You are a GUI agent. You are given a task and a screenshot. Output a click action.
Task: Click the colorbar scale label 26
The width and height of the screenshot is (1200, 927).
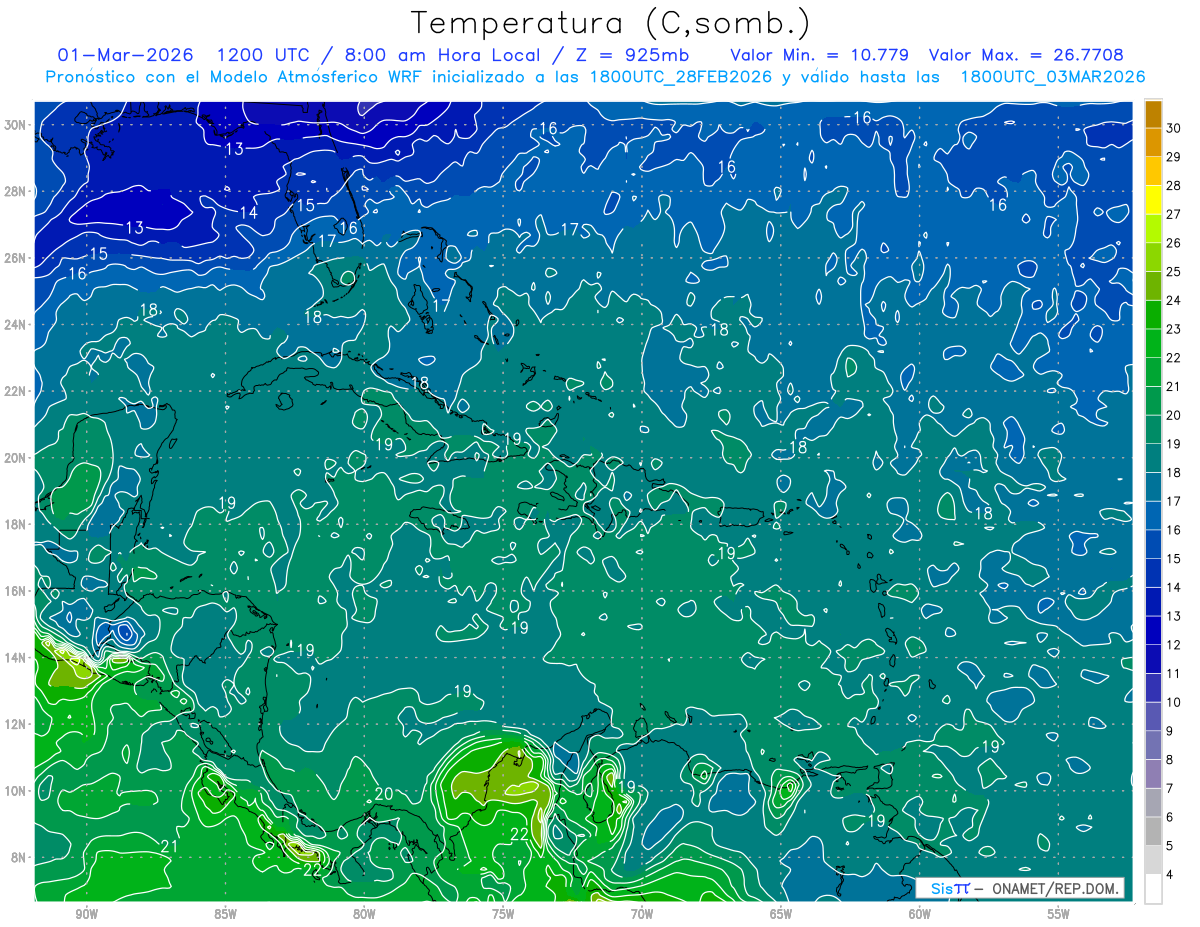[1174, 242]
